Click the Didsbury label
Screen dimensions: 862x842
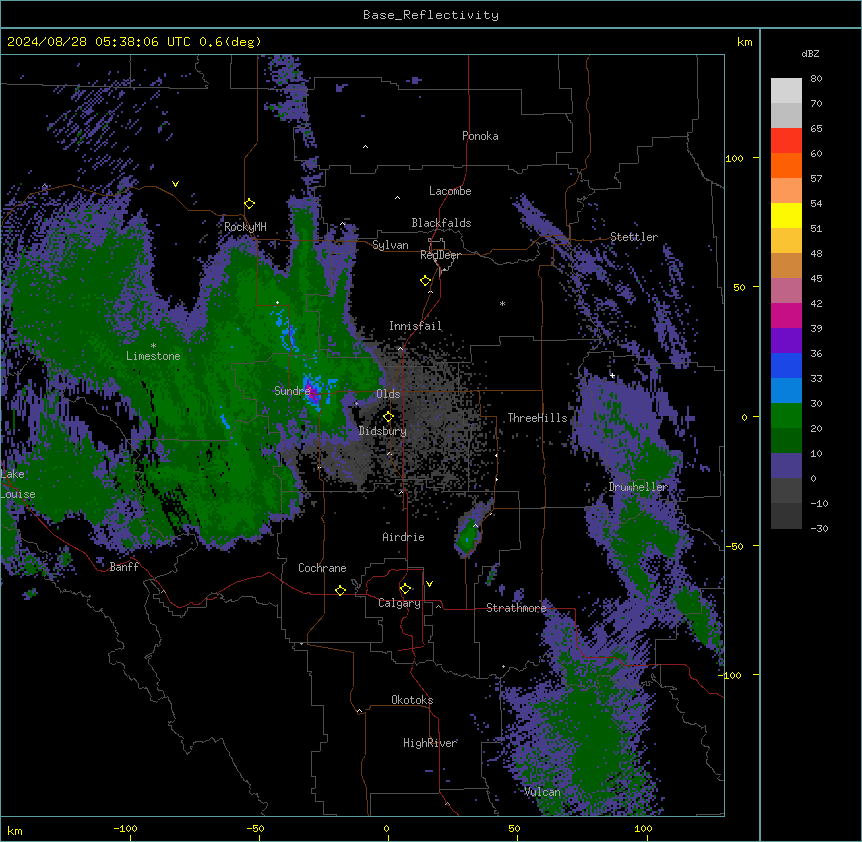coord(383,431)
